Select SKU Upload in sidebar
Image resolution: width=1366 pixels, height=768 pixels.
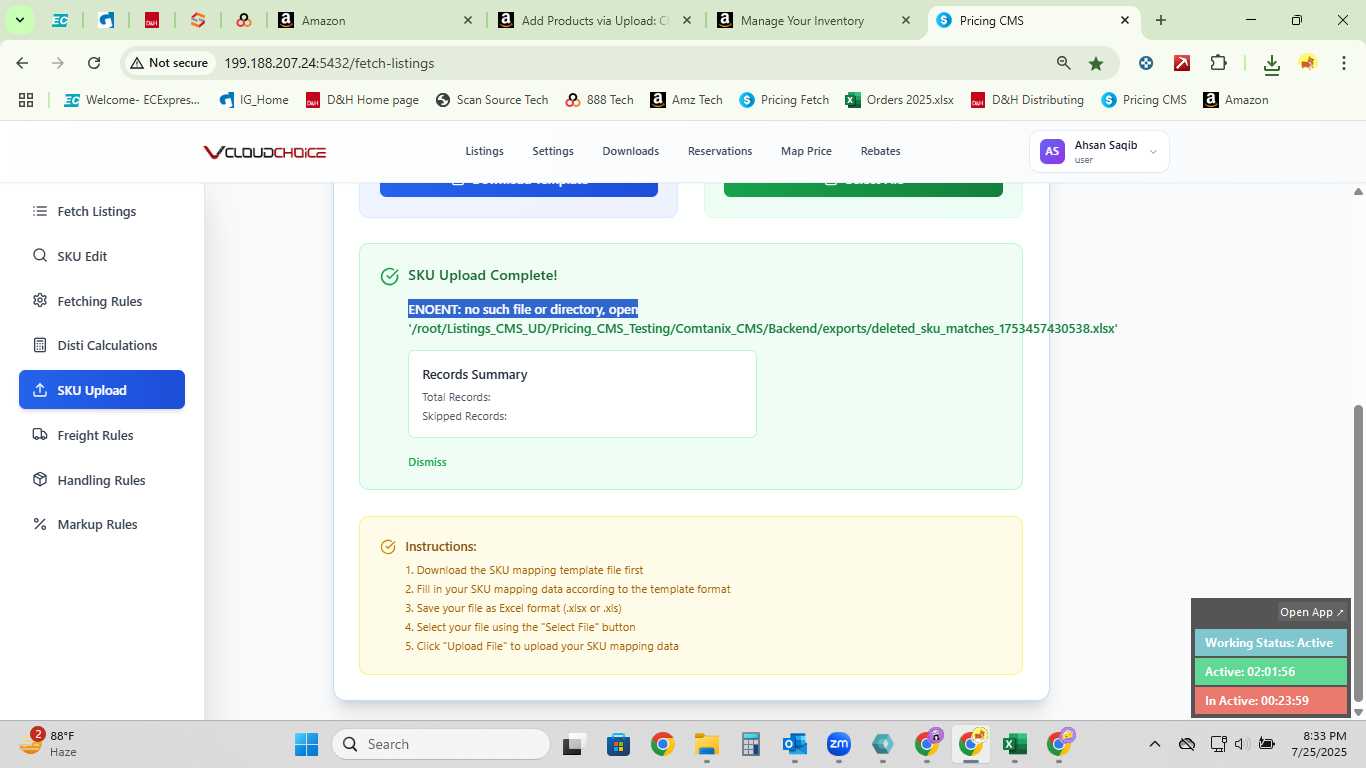[x=102, y=390]
